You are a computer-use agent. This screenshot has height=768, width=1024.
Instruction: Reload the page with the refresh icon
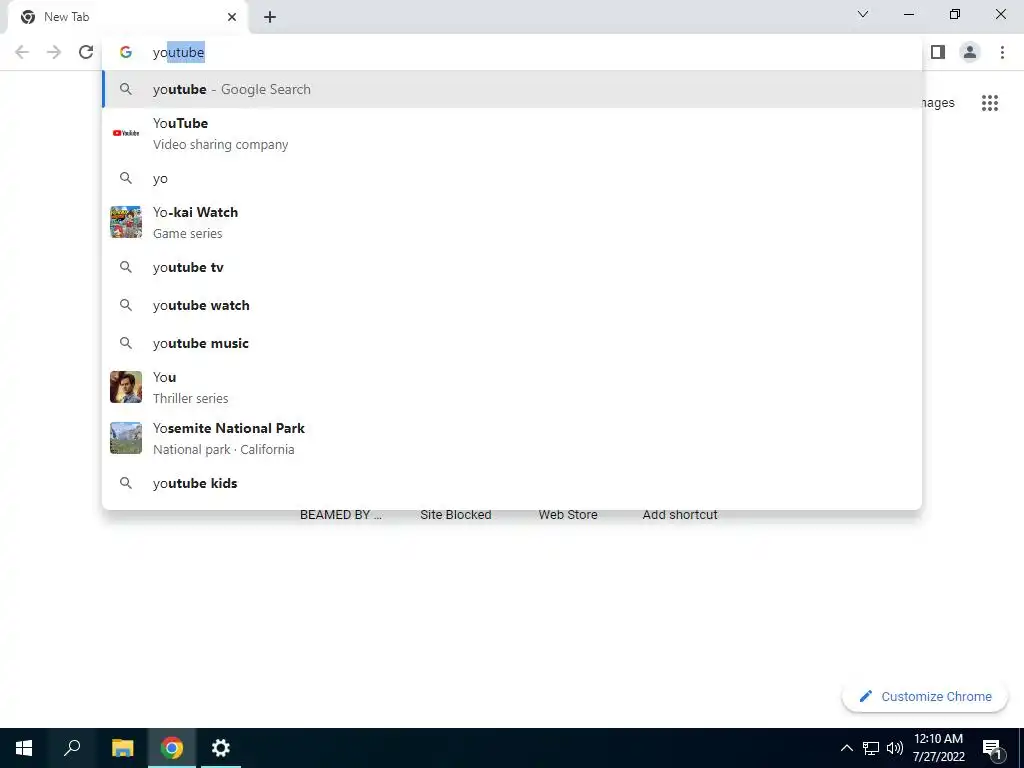[86, 52]
